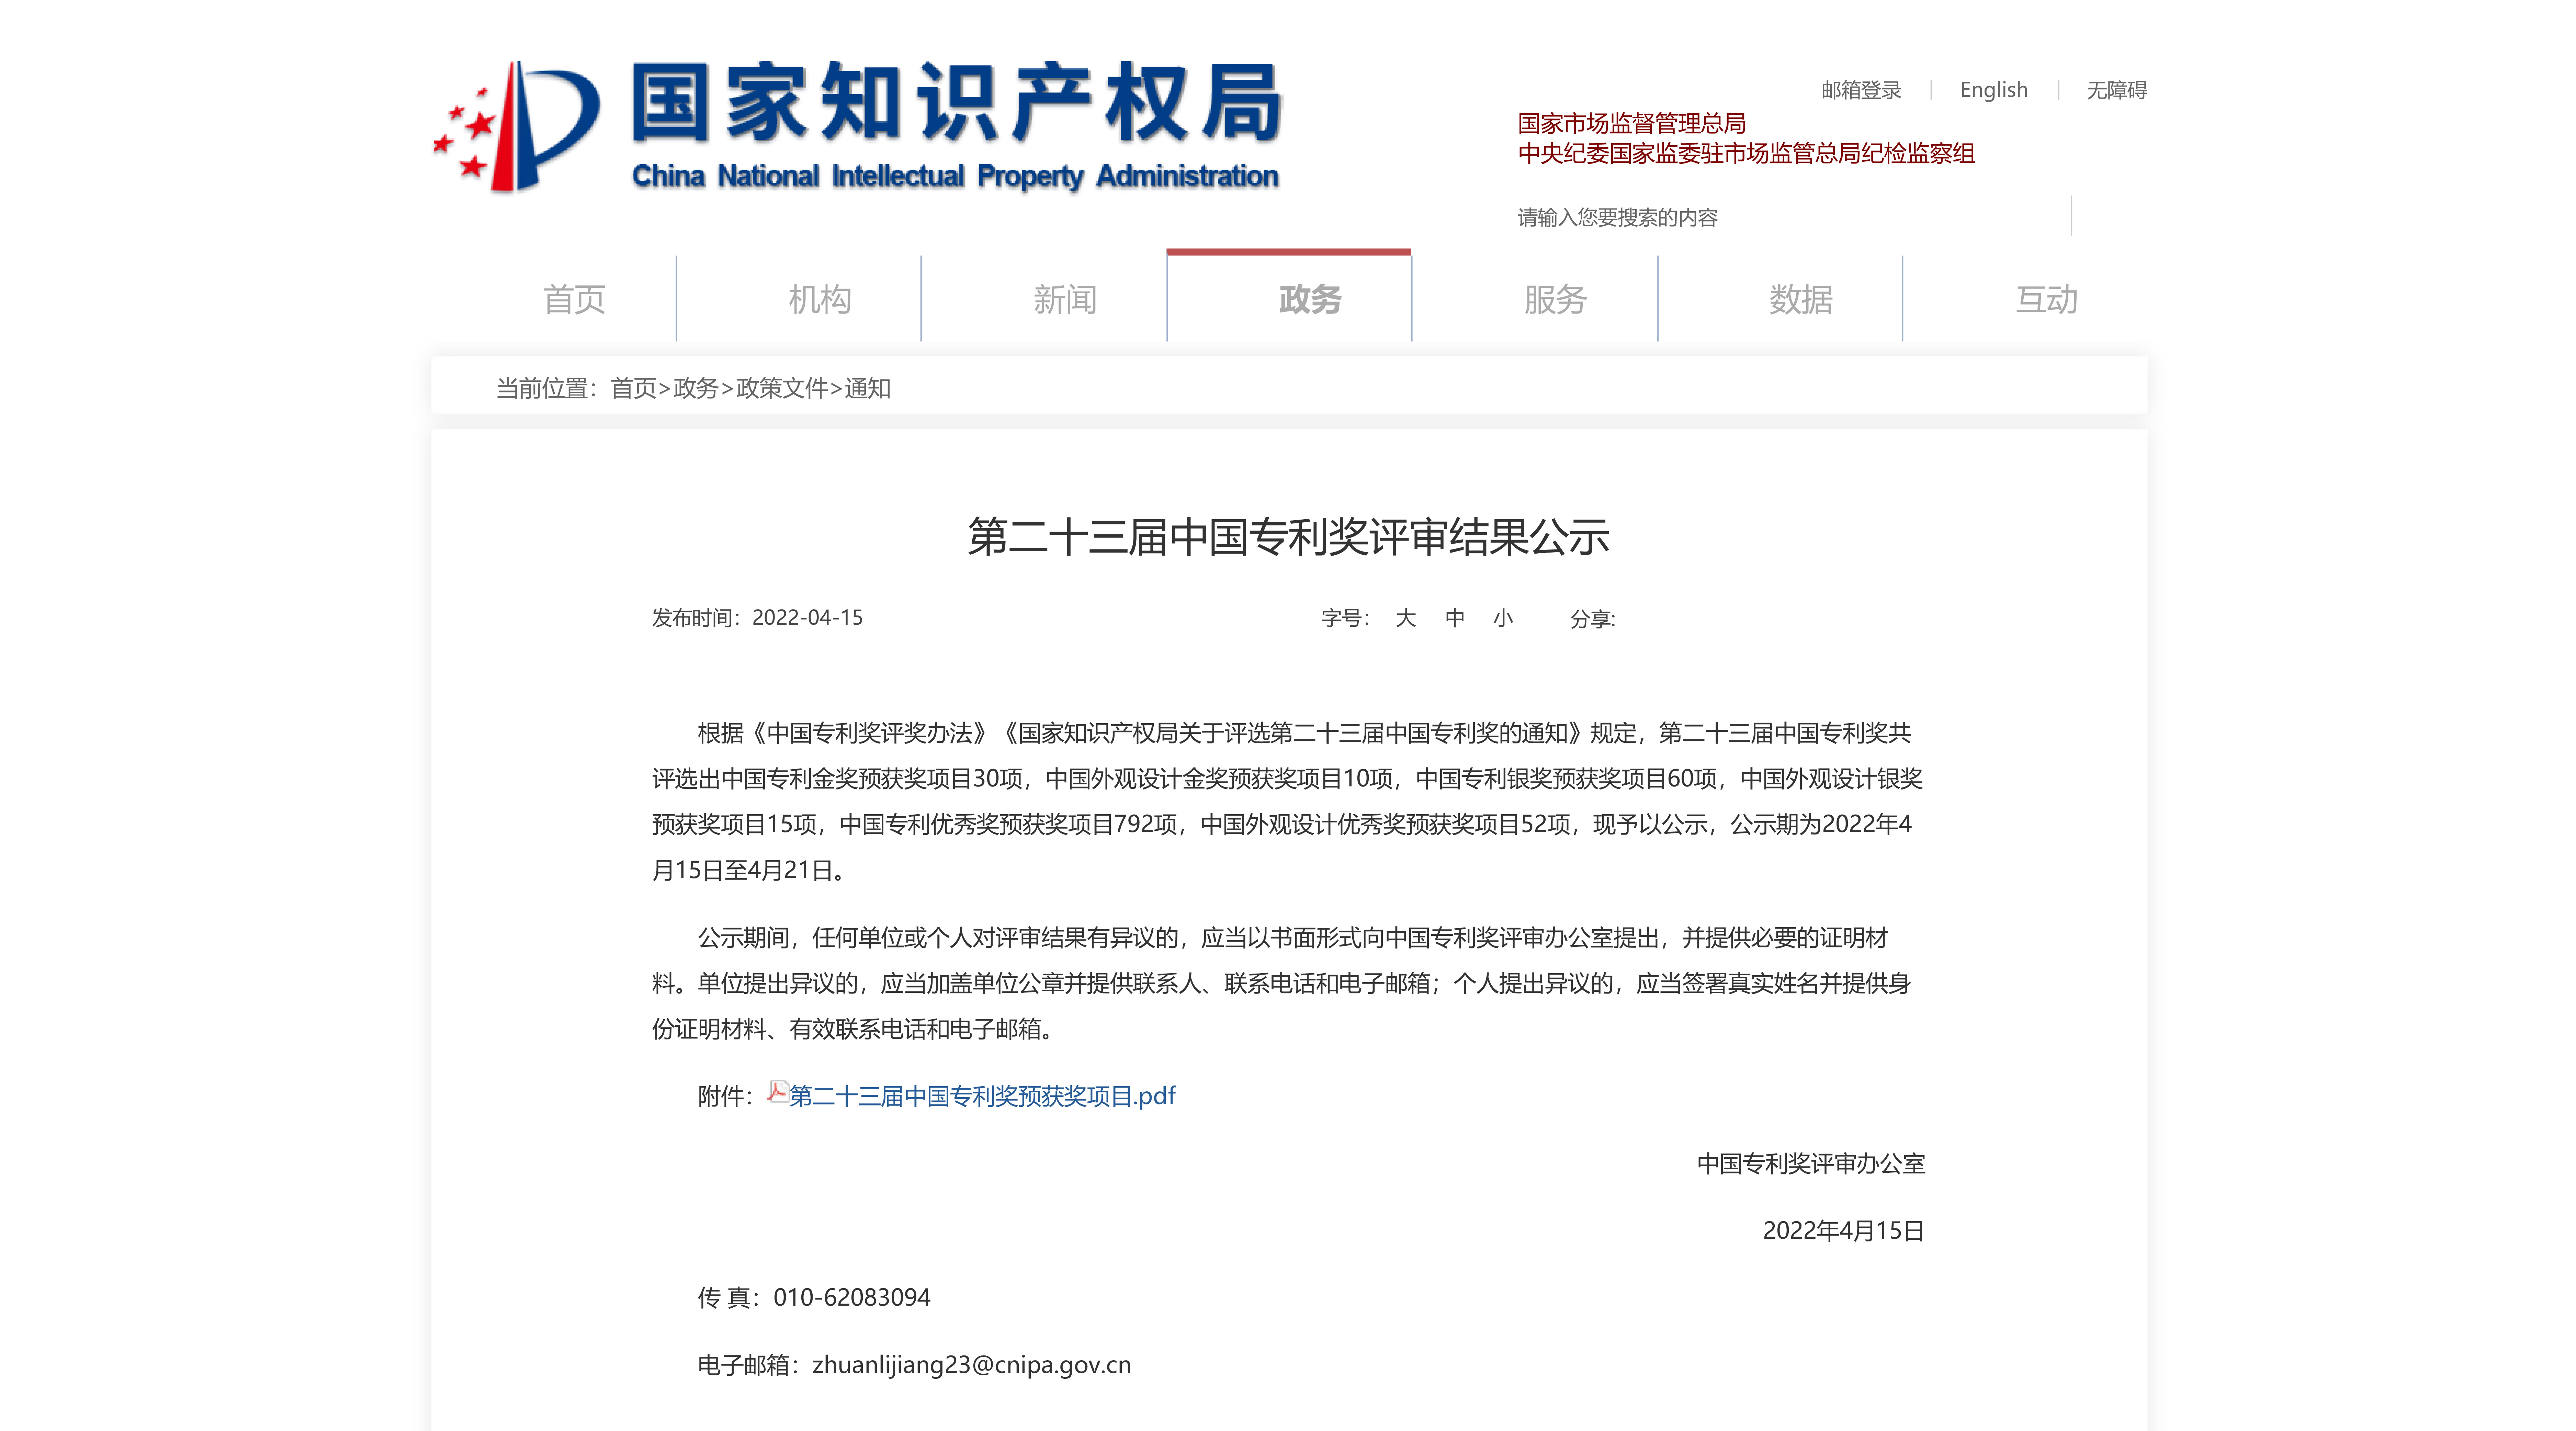Open the 互动 navigation tab
2576x1431 pixels.
click(2046, 299)
